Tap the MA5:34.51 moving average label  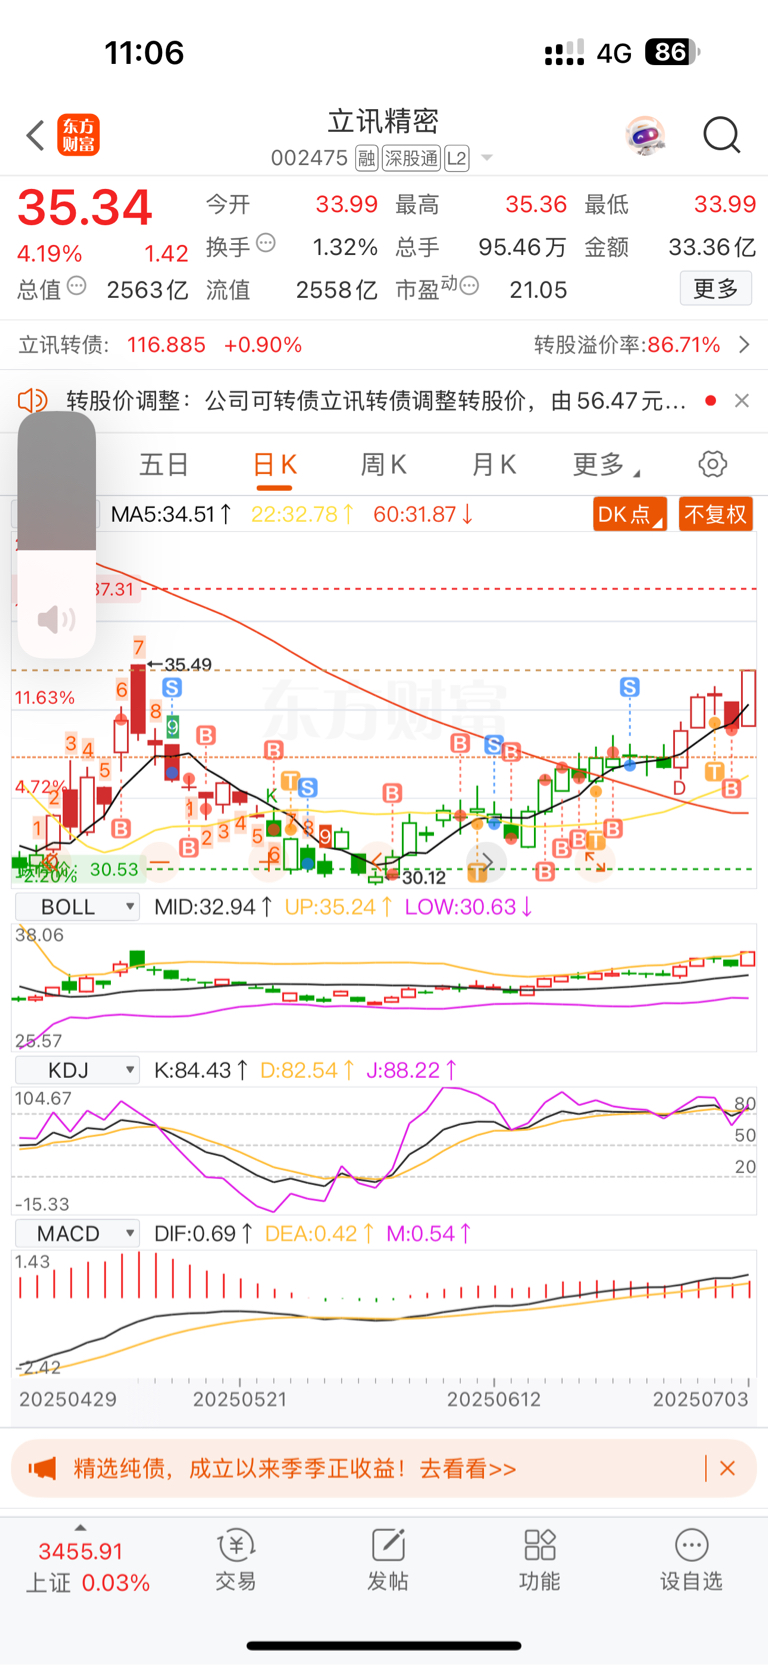[x=171, y=515]
